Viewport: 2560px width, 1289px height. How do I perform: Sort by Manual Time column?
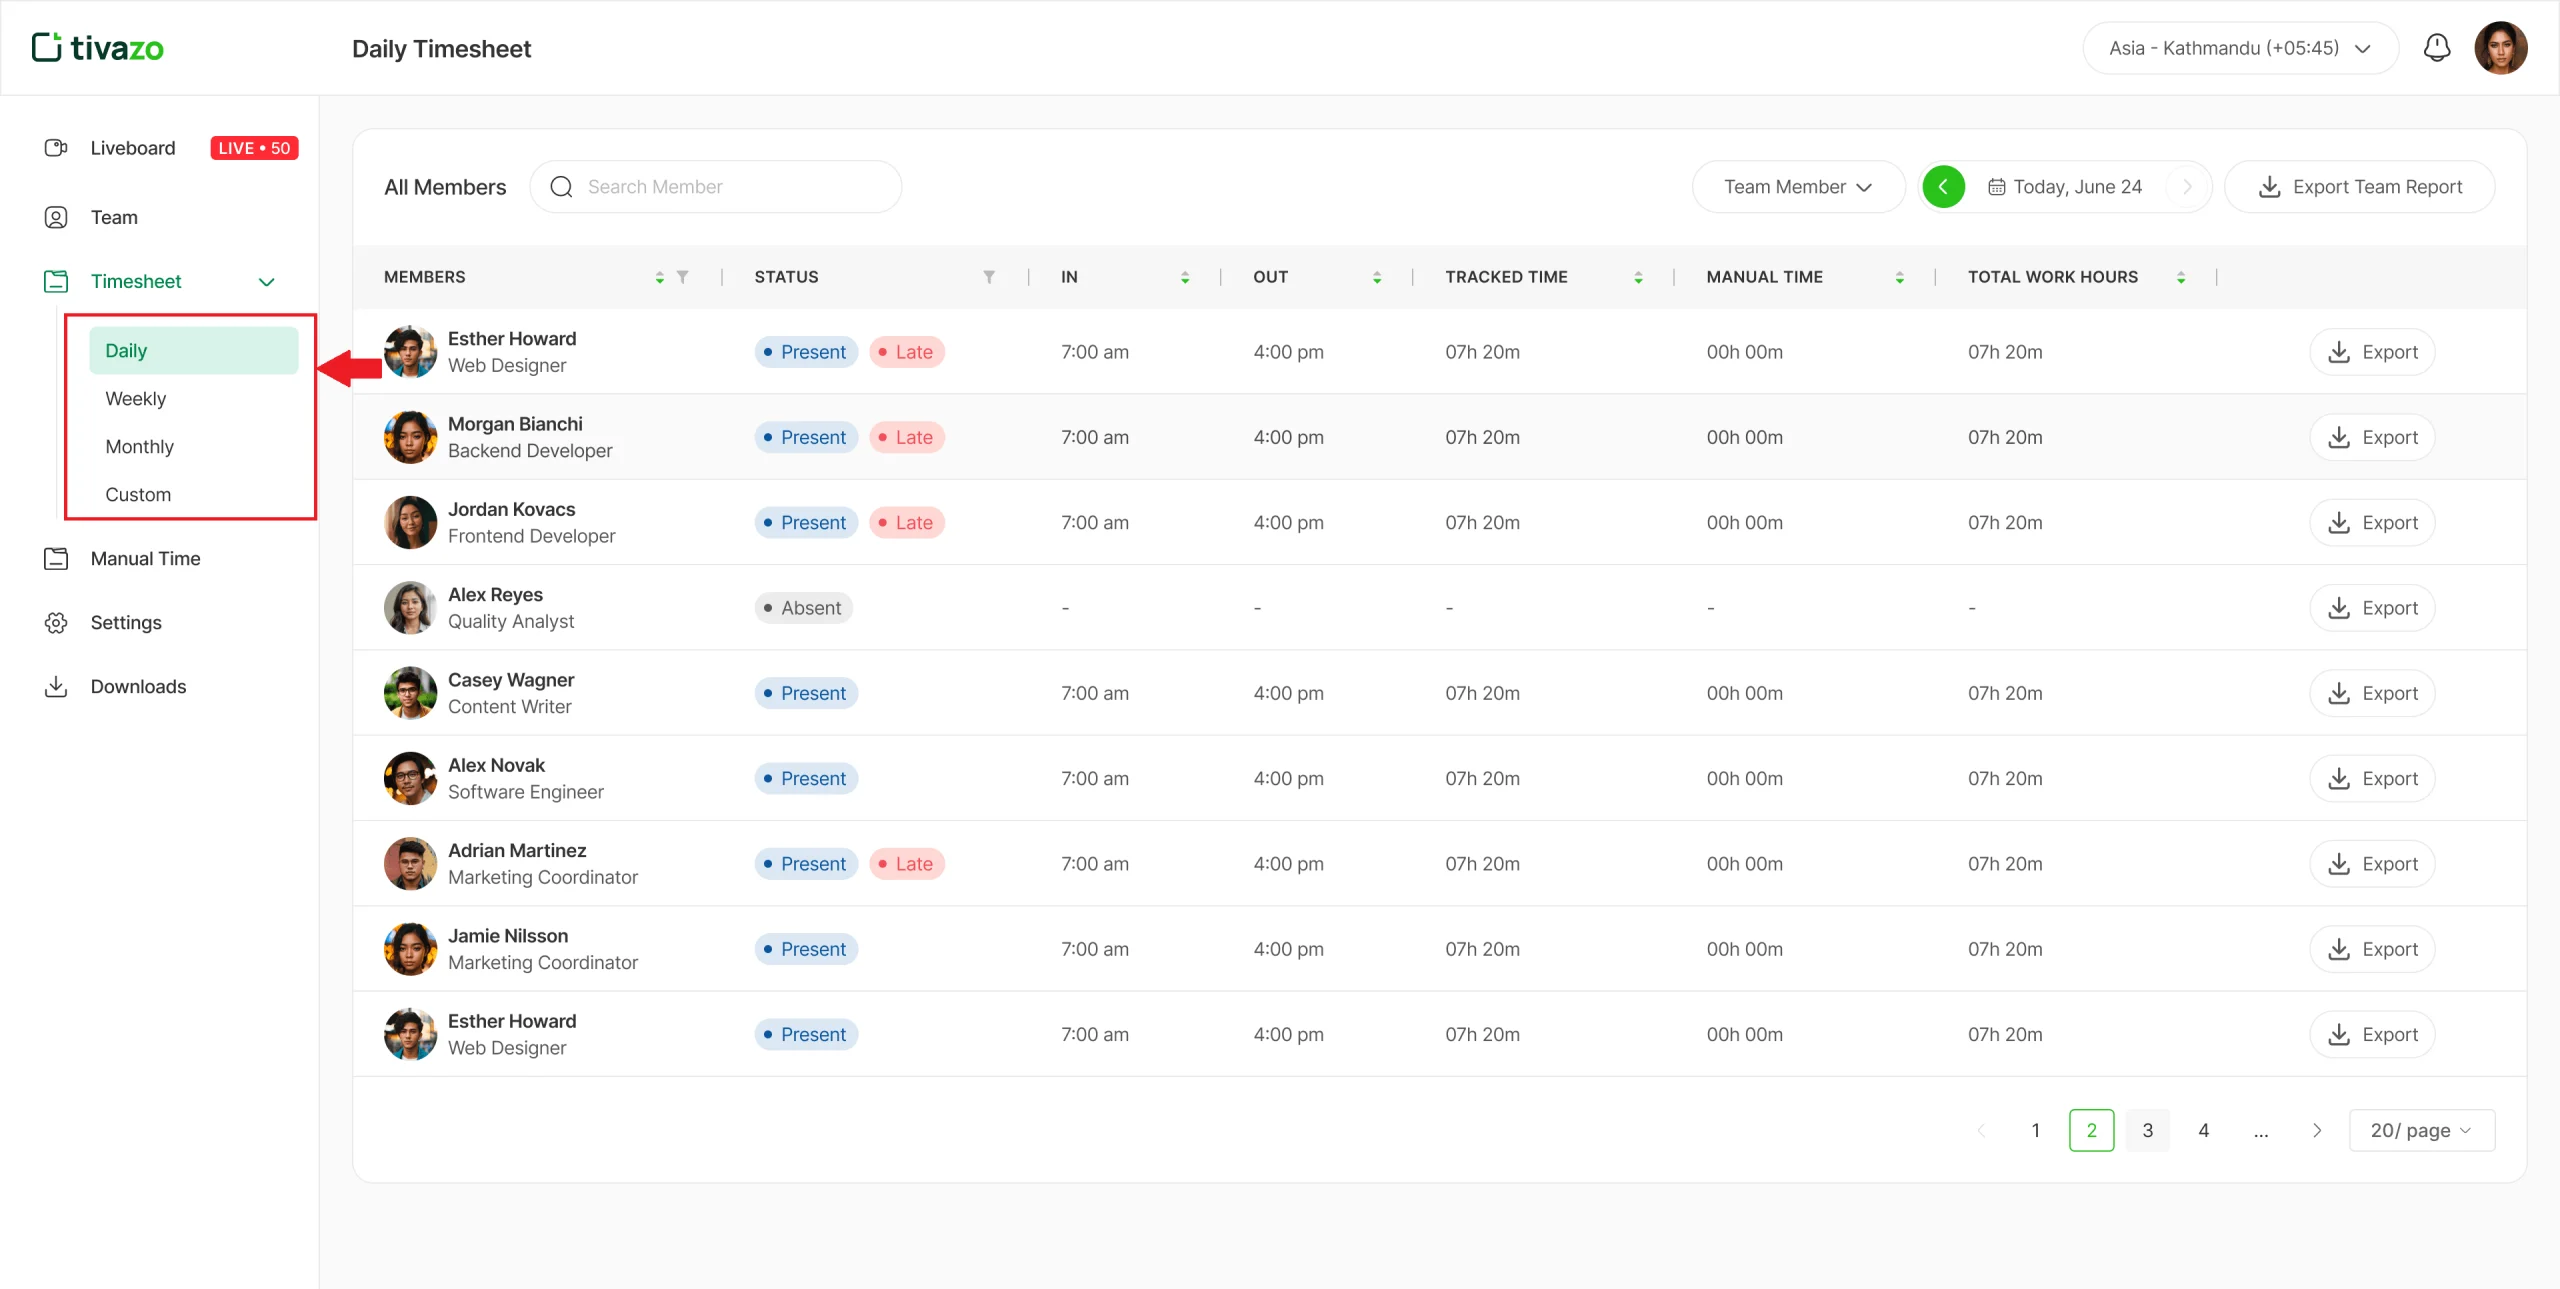click(x=1899, y=278)
